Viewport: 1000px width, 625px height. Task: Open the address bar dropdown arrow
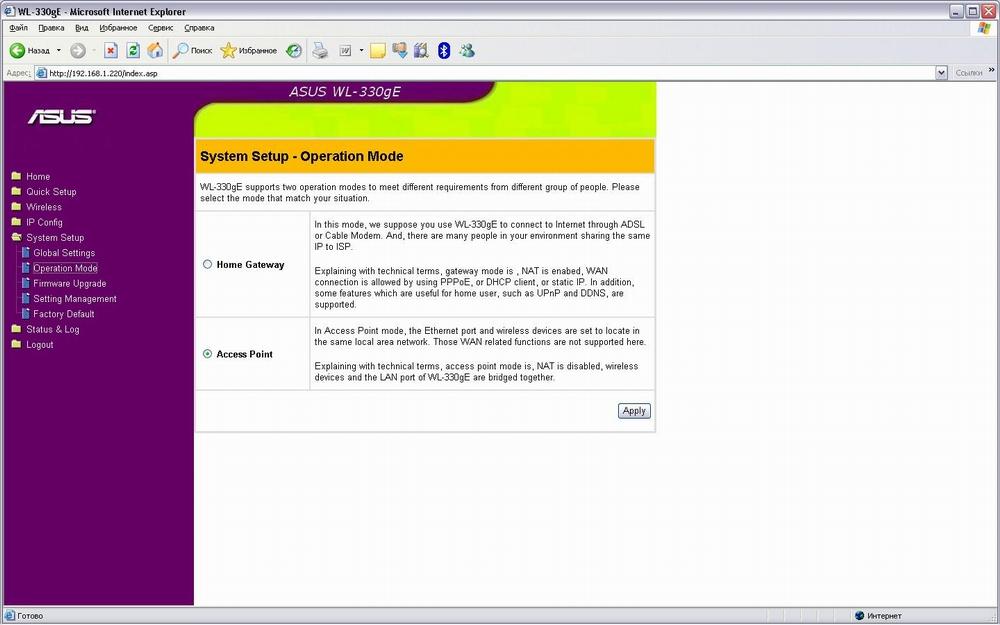941,73
